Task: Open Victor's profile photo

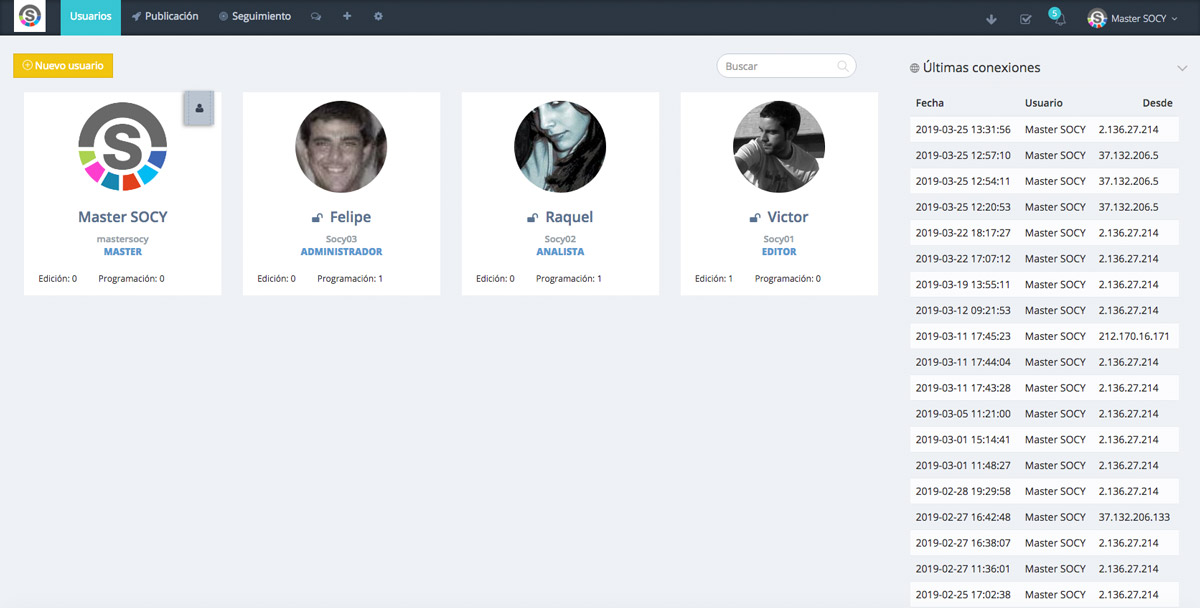Action: [779, 146]
